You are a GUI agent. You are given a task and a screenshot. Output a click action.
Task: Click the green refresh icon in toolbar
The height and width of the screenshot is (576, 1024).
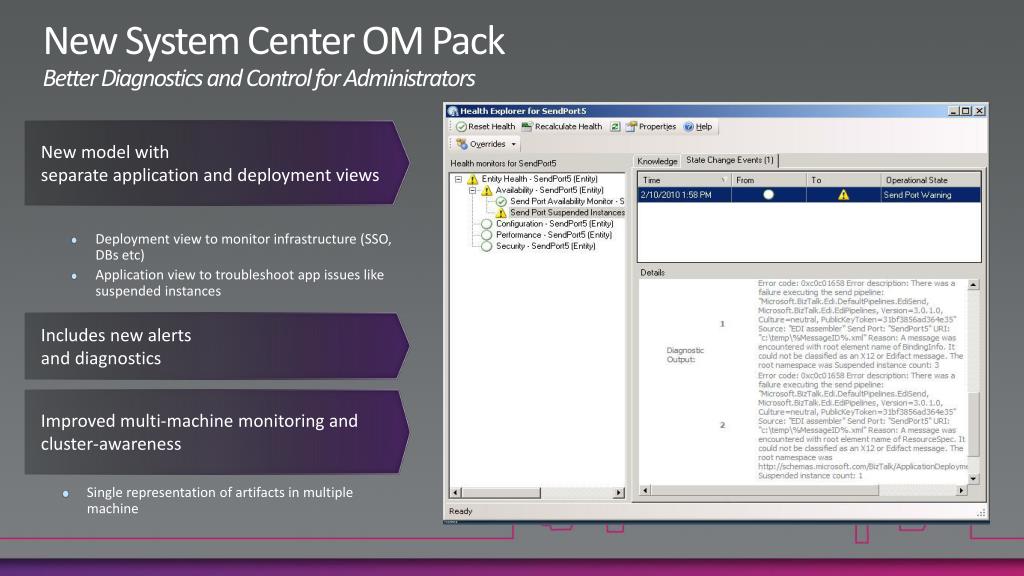pos(615,127)
